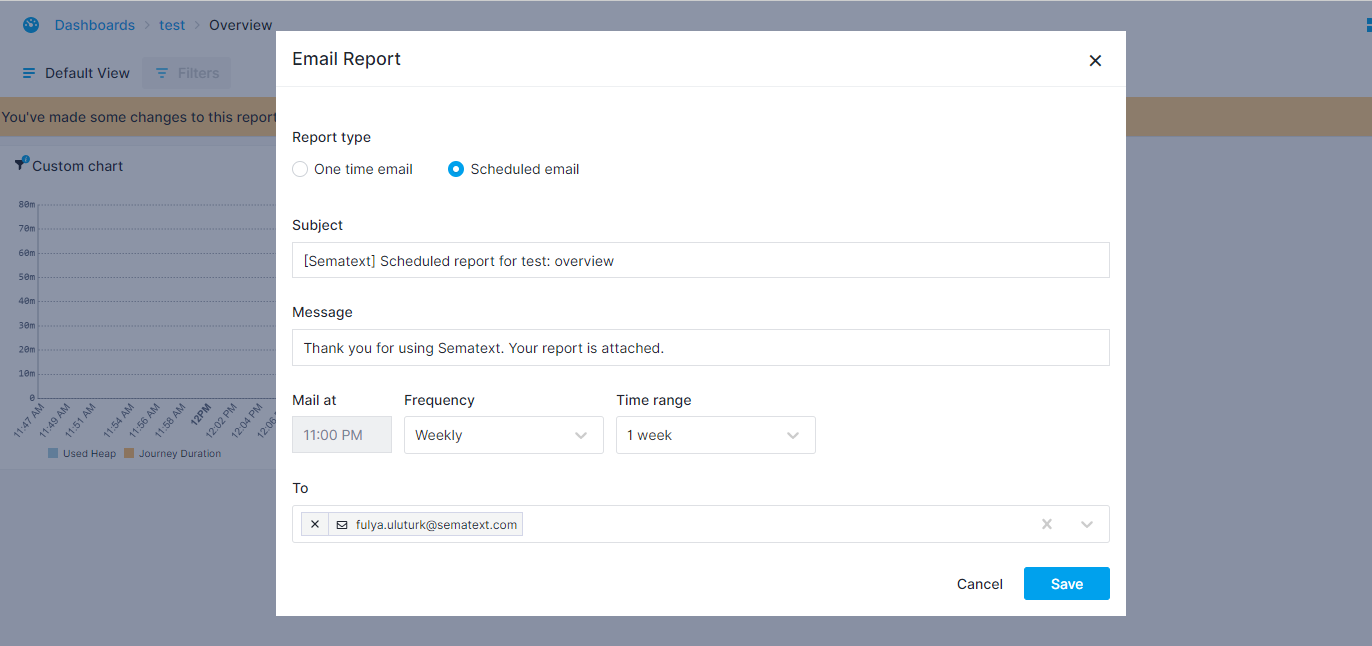Click the Message input field
Viewport: 1372px width, 646px height.
(701, 347)
